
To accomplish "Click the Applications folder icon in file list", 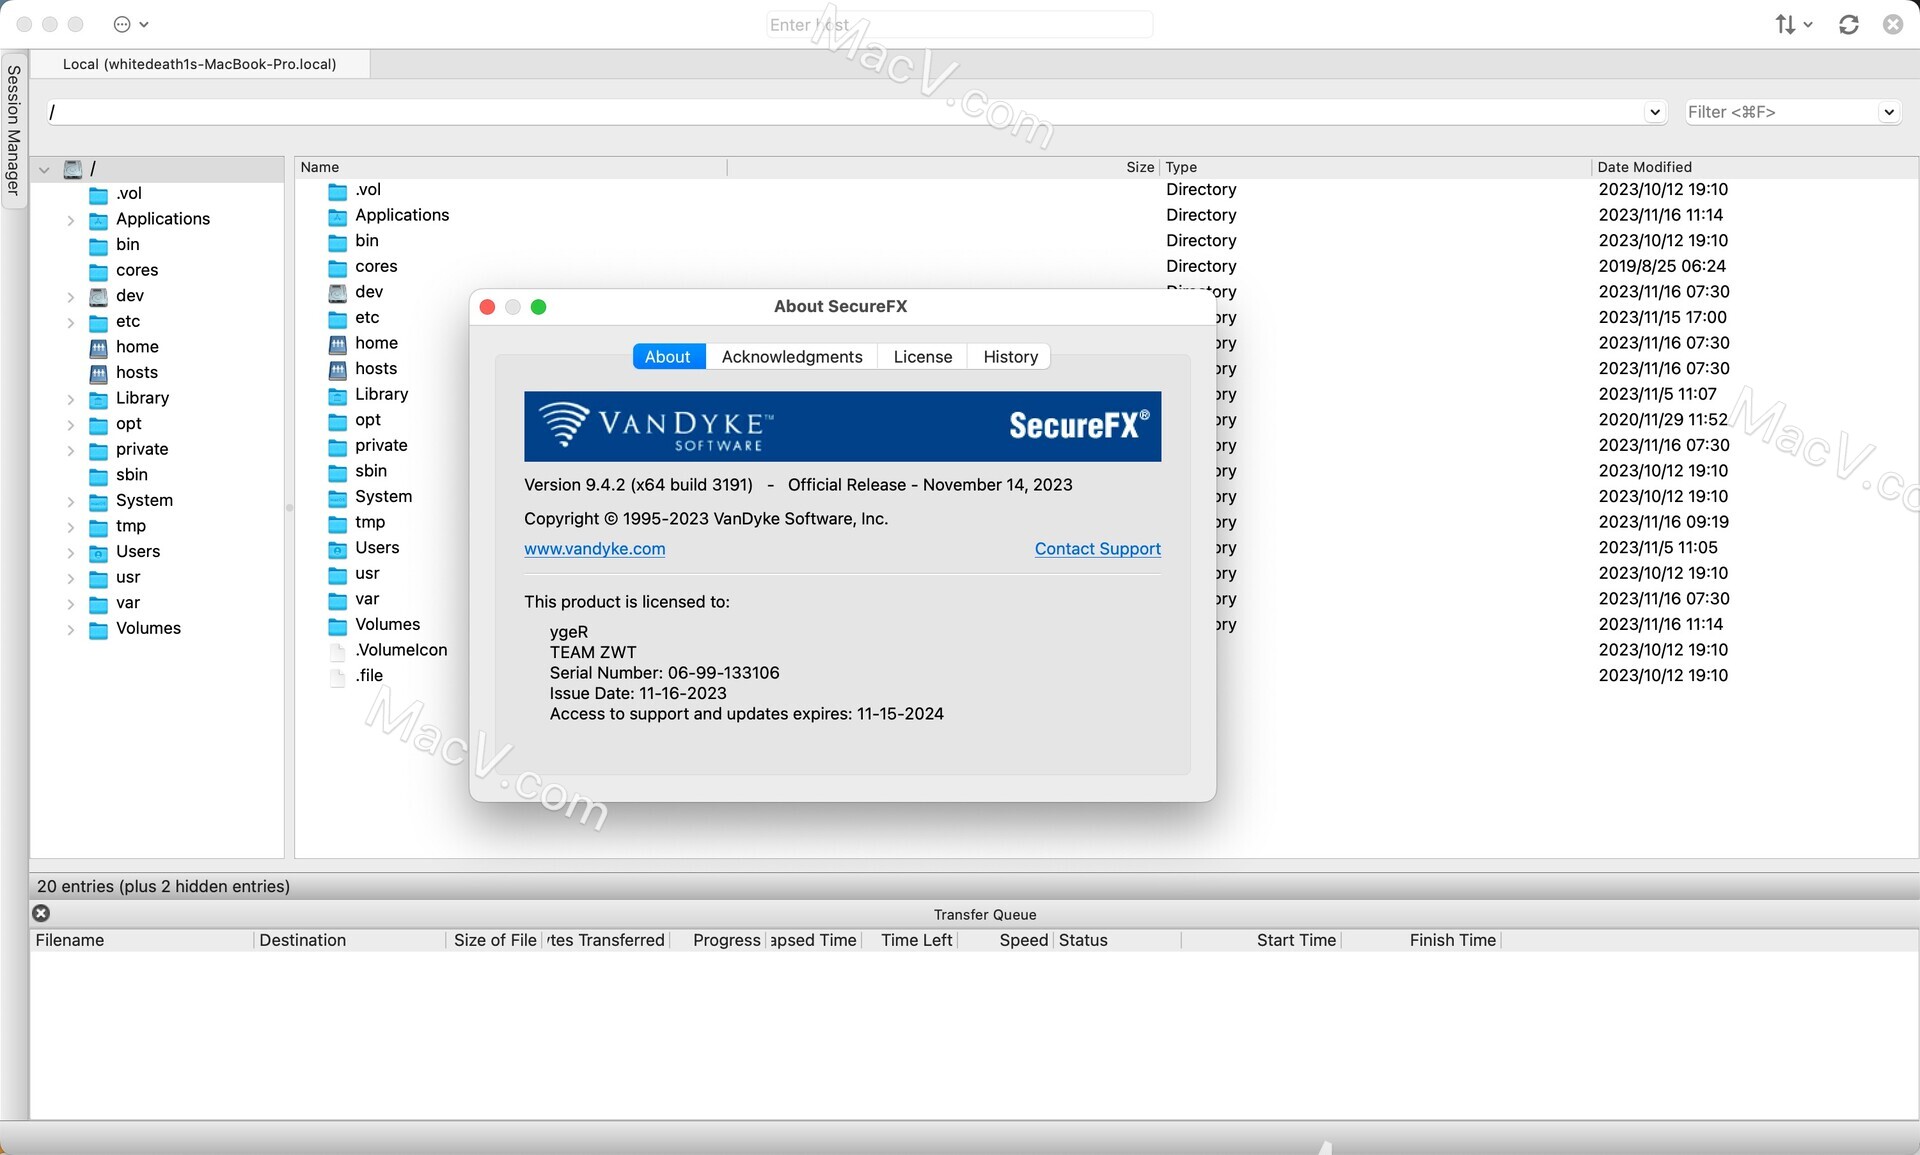I will 338,216.
